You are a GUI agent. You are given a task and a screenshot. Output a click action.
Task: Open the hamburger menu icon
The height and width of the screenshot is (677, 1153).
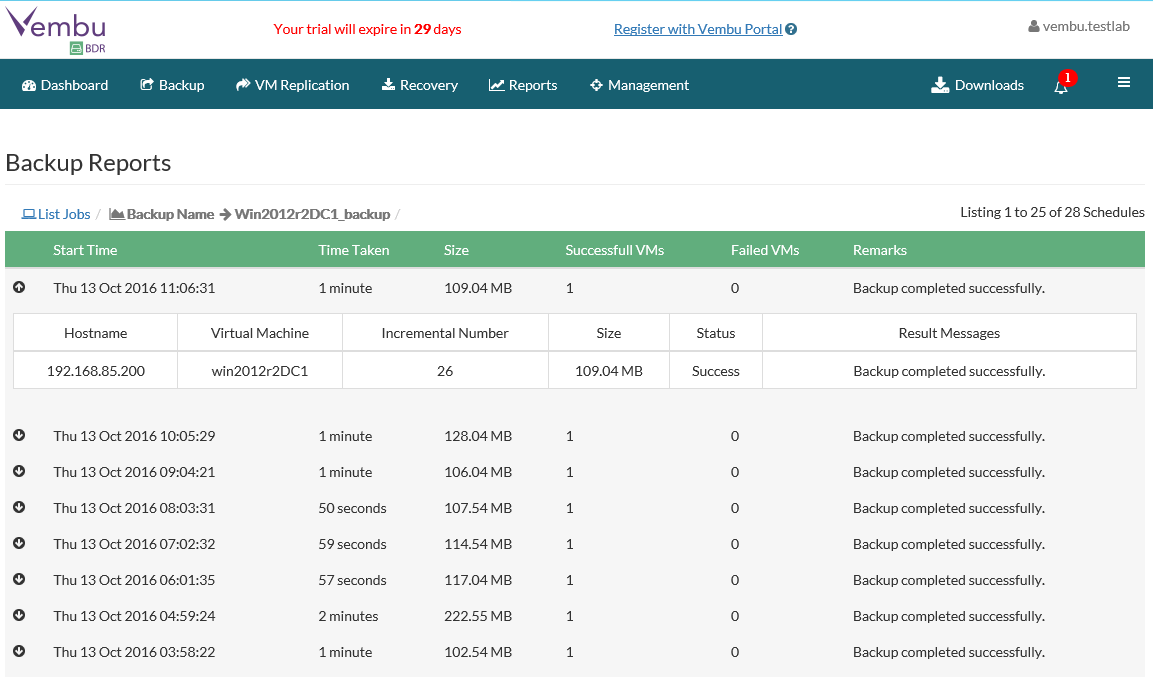(x=1124, y=83)
